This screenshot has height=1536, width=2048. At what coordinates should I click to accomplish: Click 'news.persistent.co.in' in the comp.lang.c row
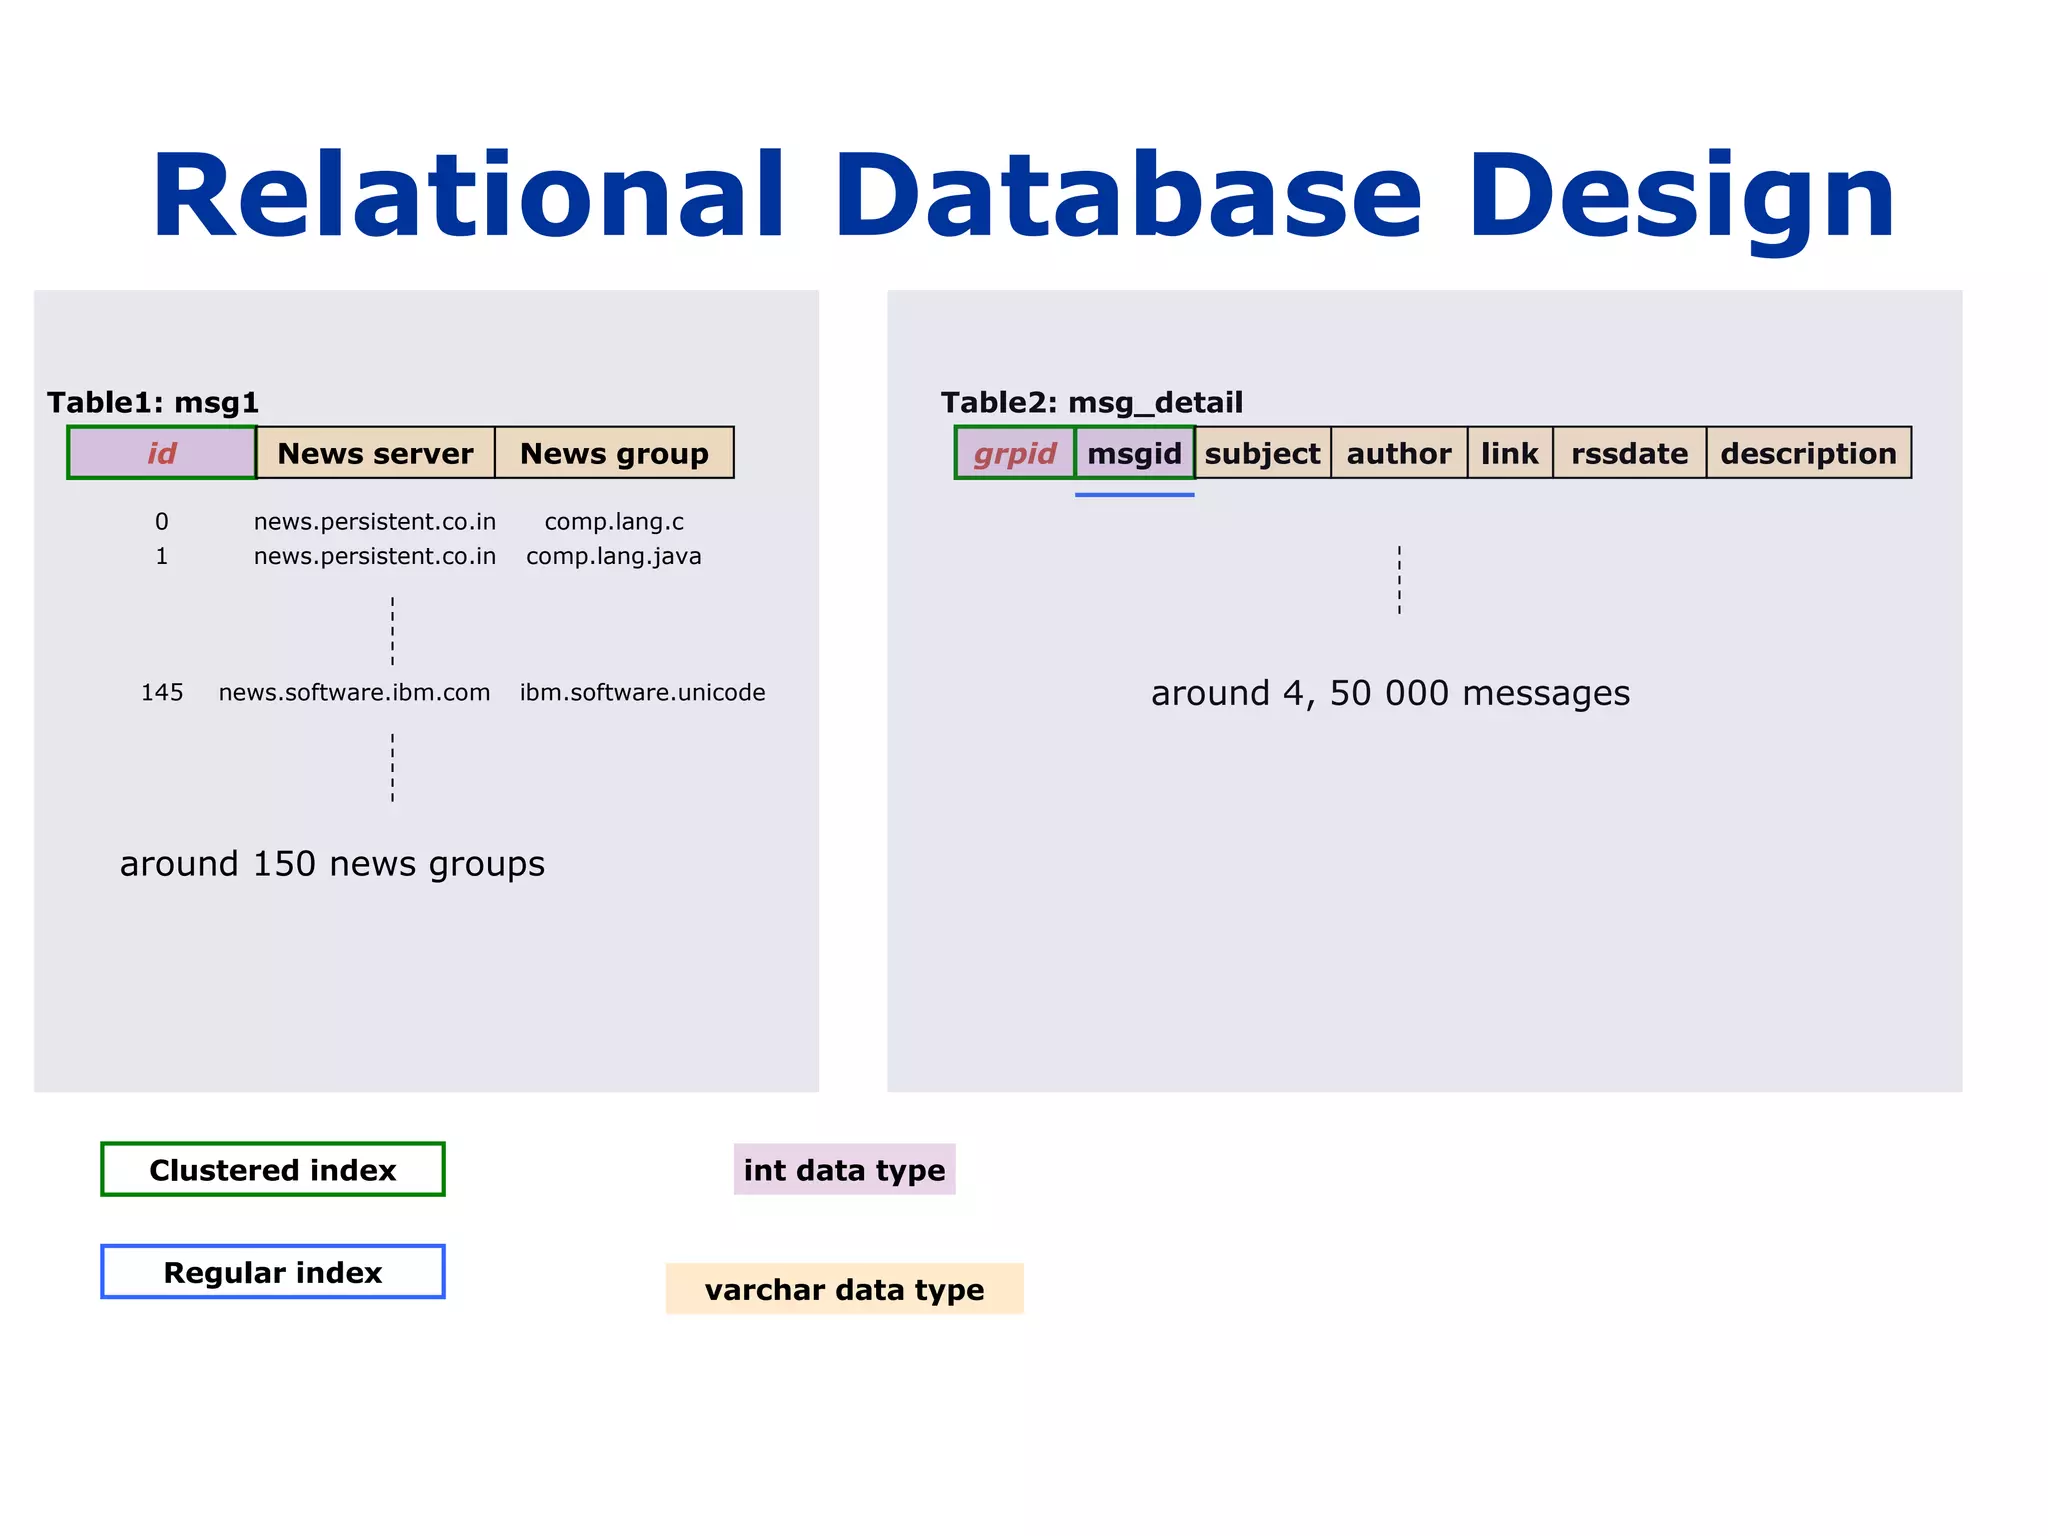tap(375, 522)
